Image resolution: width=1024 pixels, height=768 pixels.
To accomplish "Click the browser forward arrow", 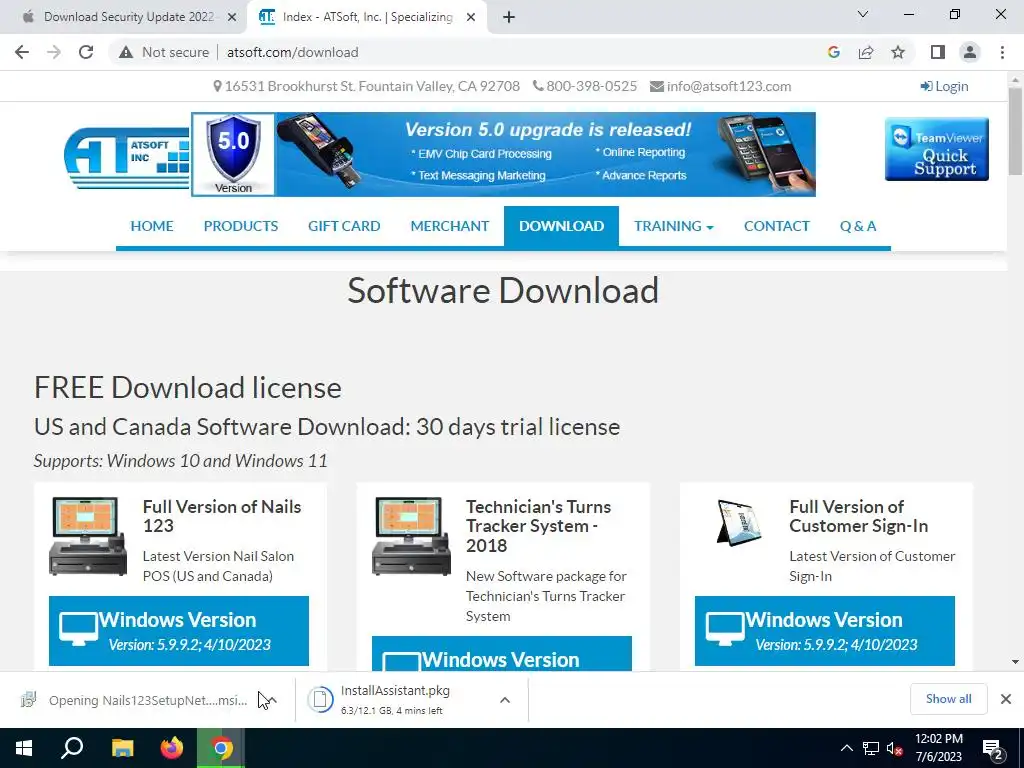I will click(54, 52).
